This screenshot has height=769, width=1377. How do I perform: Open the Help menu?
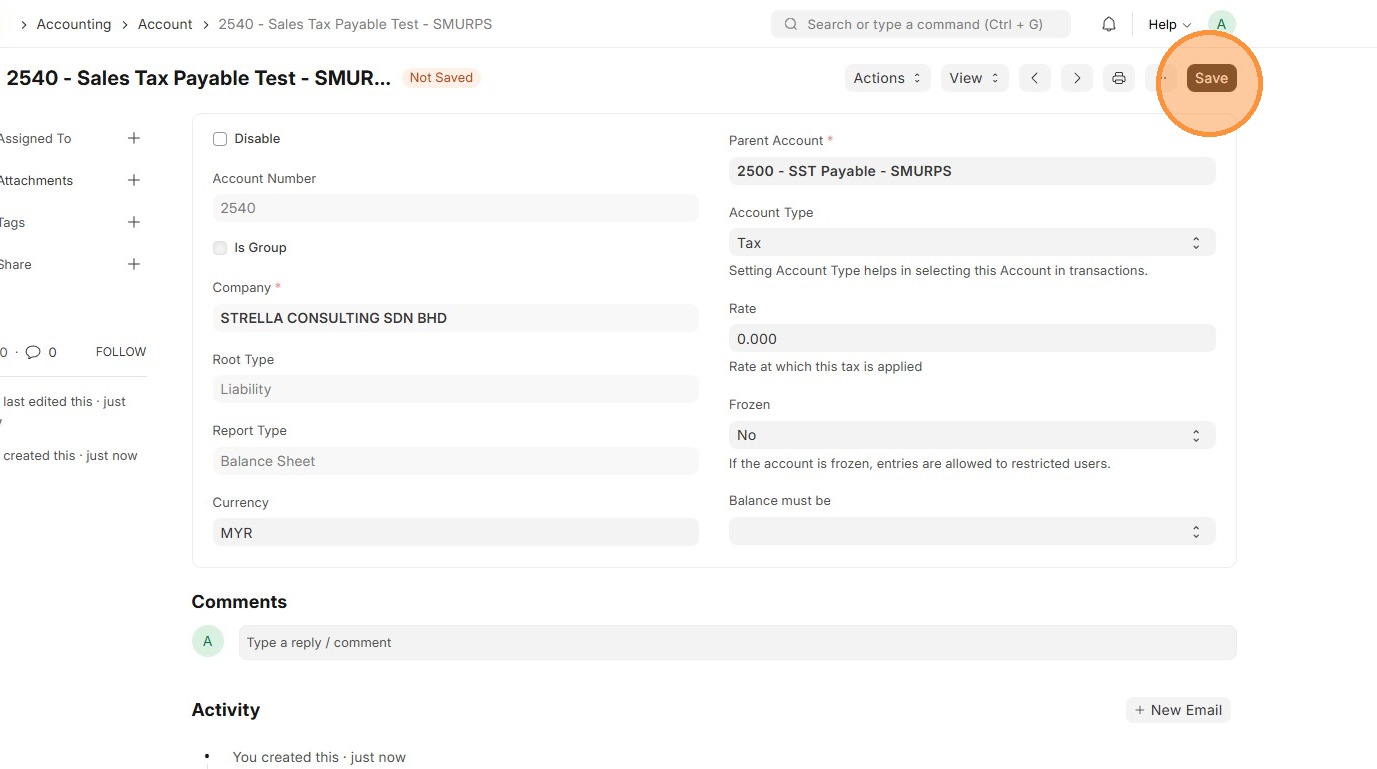1169,24
